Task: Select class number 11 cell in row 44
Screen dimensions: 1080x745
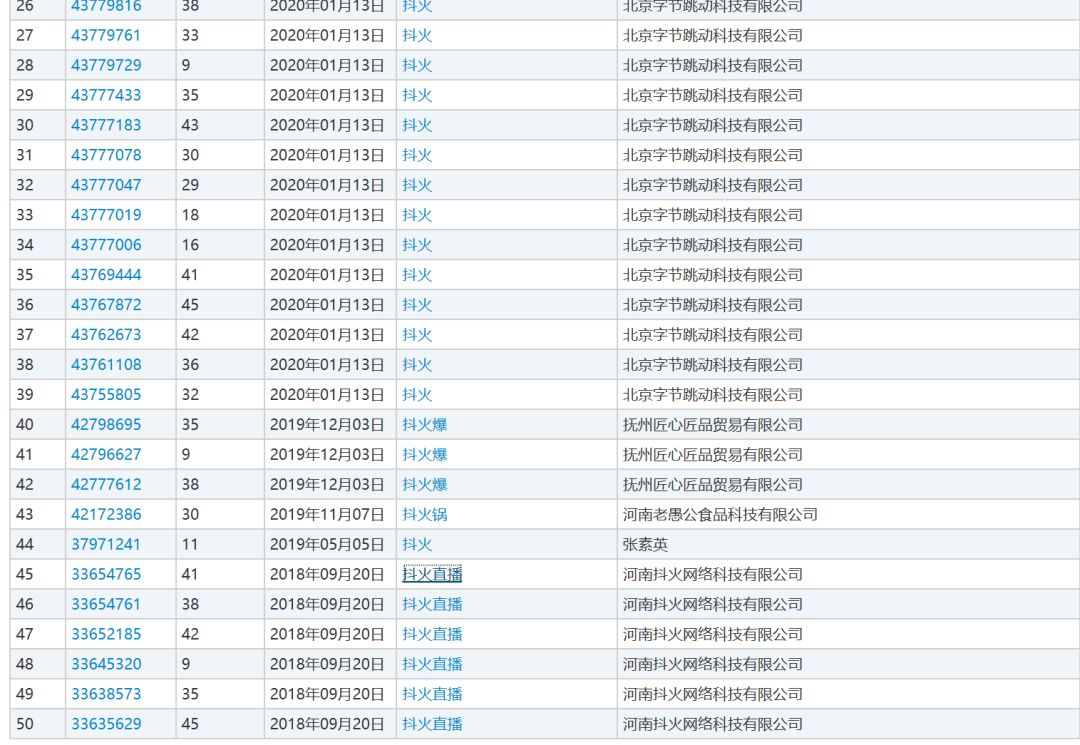Action: coord(220,545)
